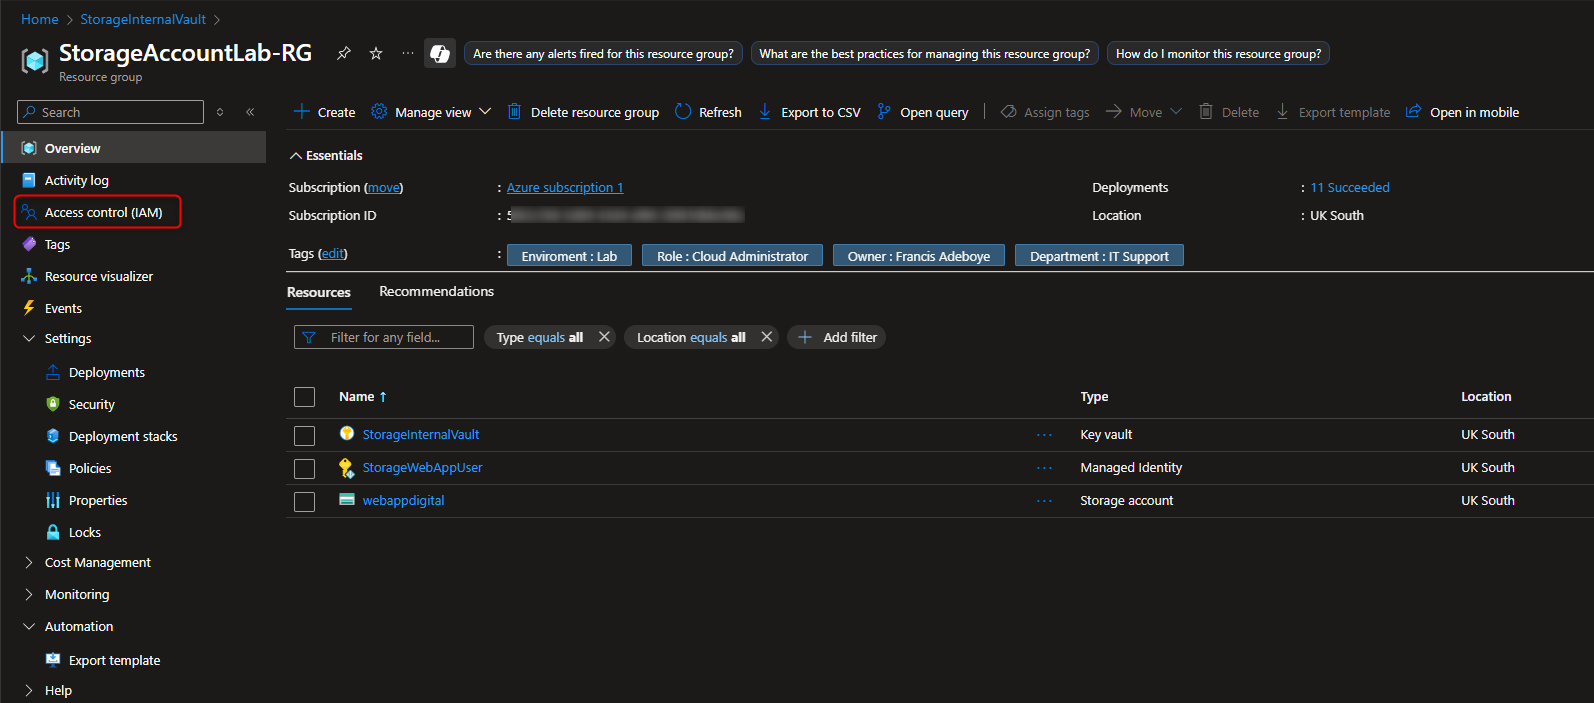Remove the Type equals all filter

[604, 337]
